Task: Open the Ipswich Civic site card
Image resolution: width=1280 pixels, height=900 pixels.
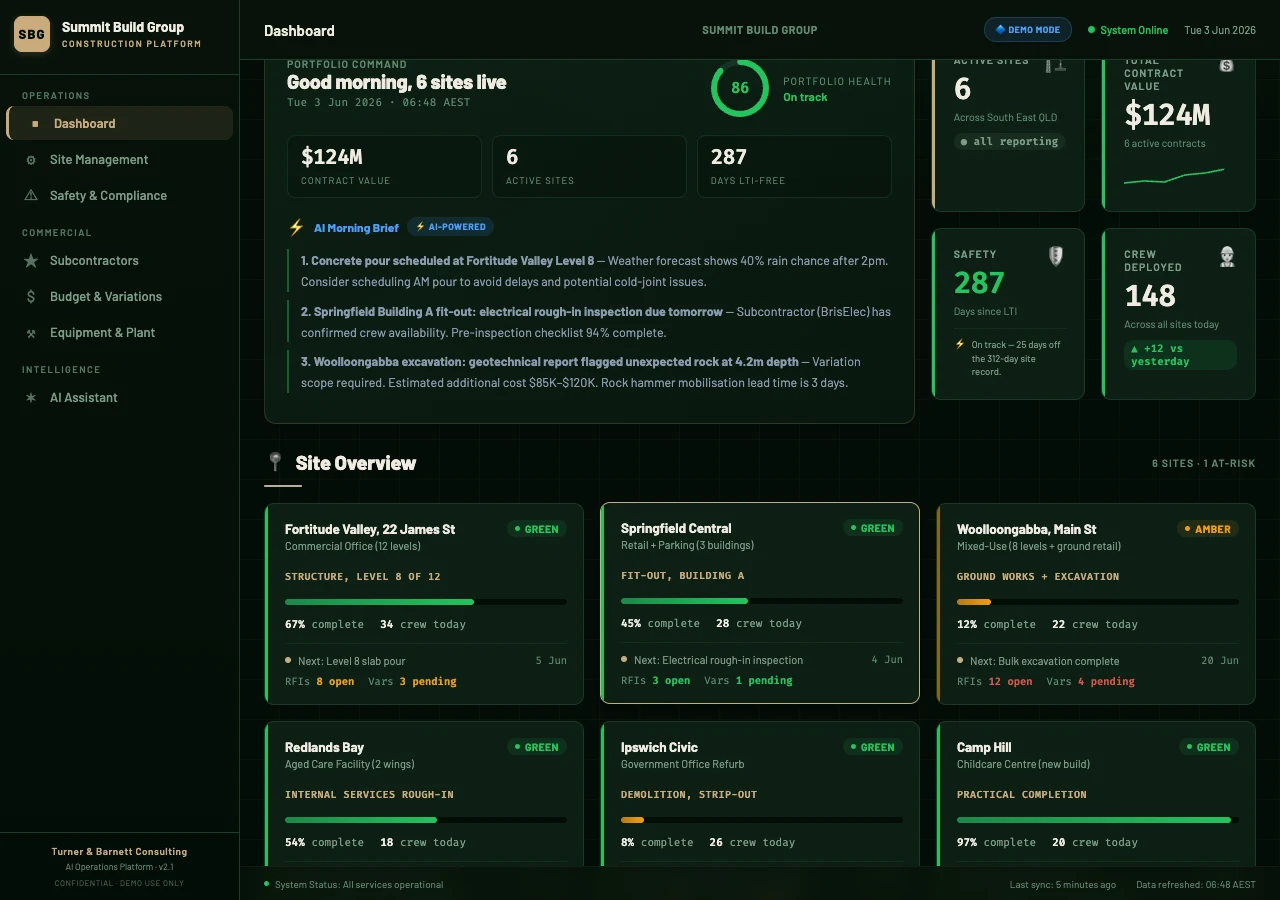Action: (760, 794)
